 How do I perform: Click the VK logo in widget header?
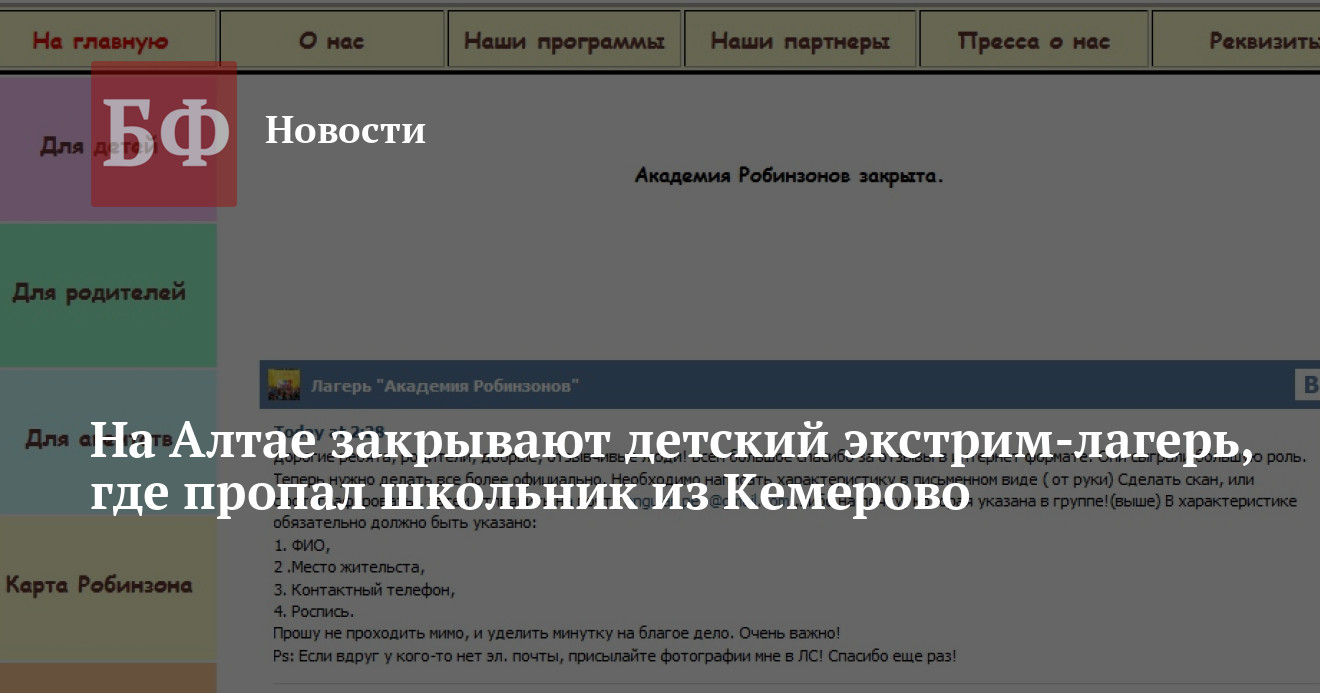click(1306, 385)
